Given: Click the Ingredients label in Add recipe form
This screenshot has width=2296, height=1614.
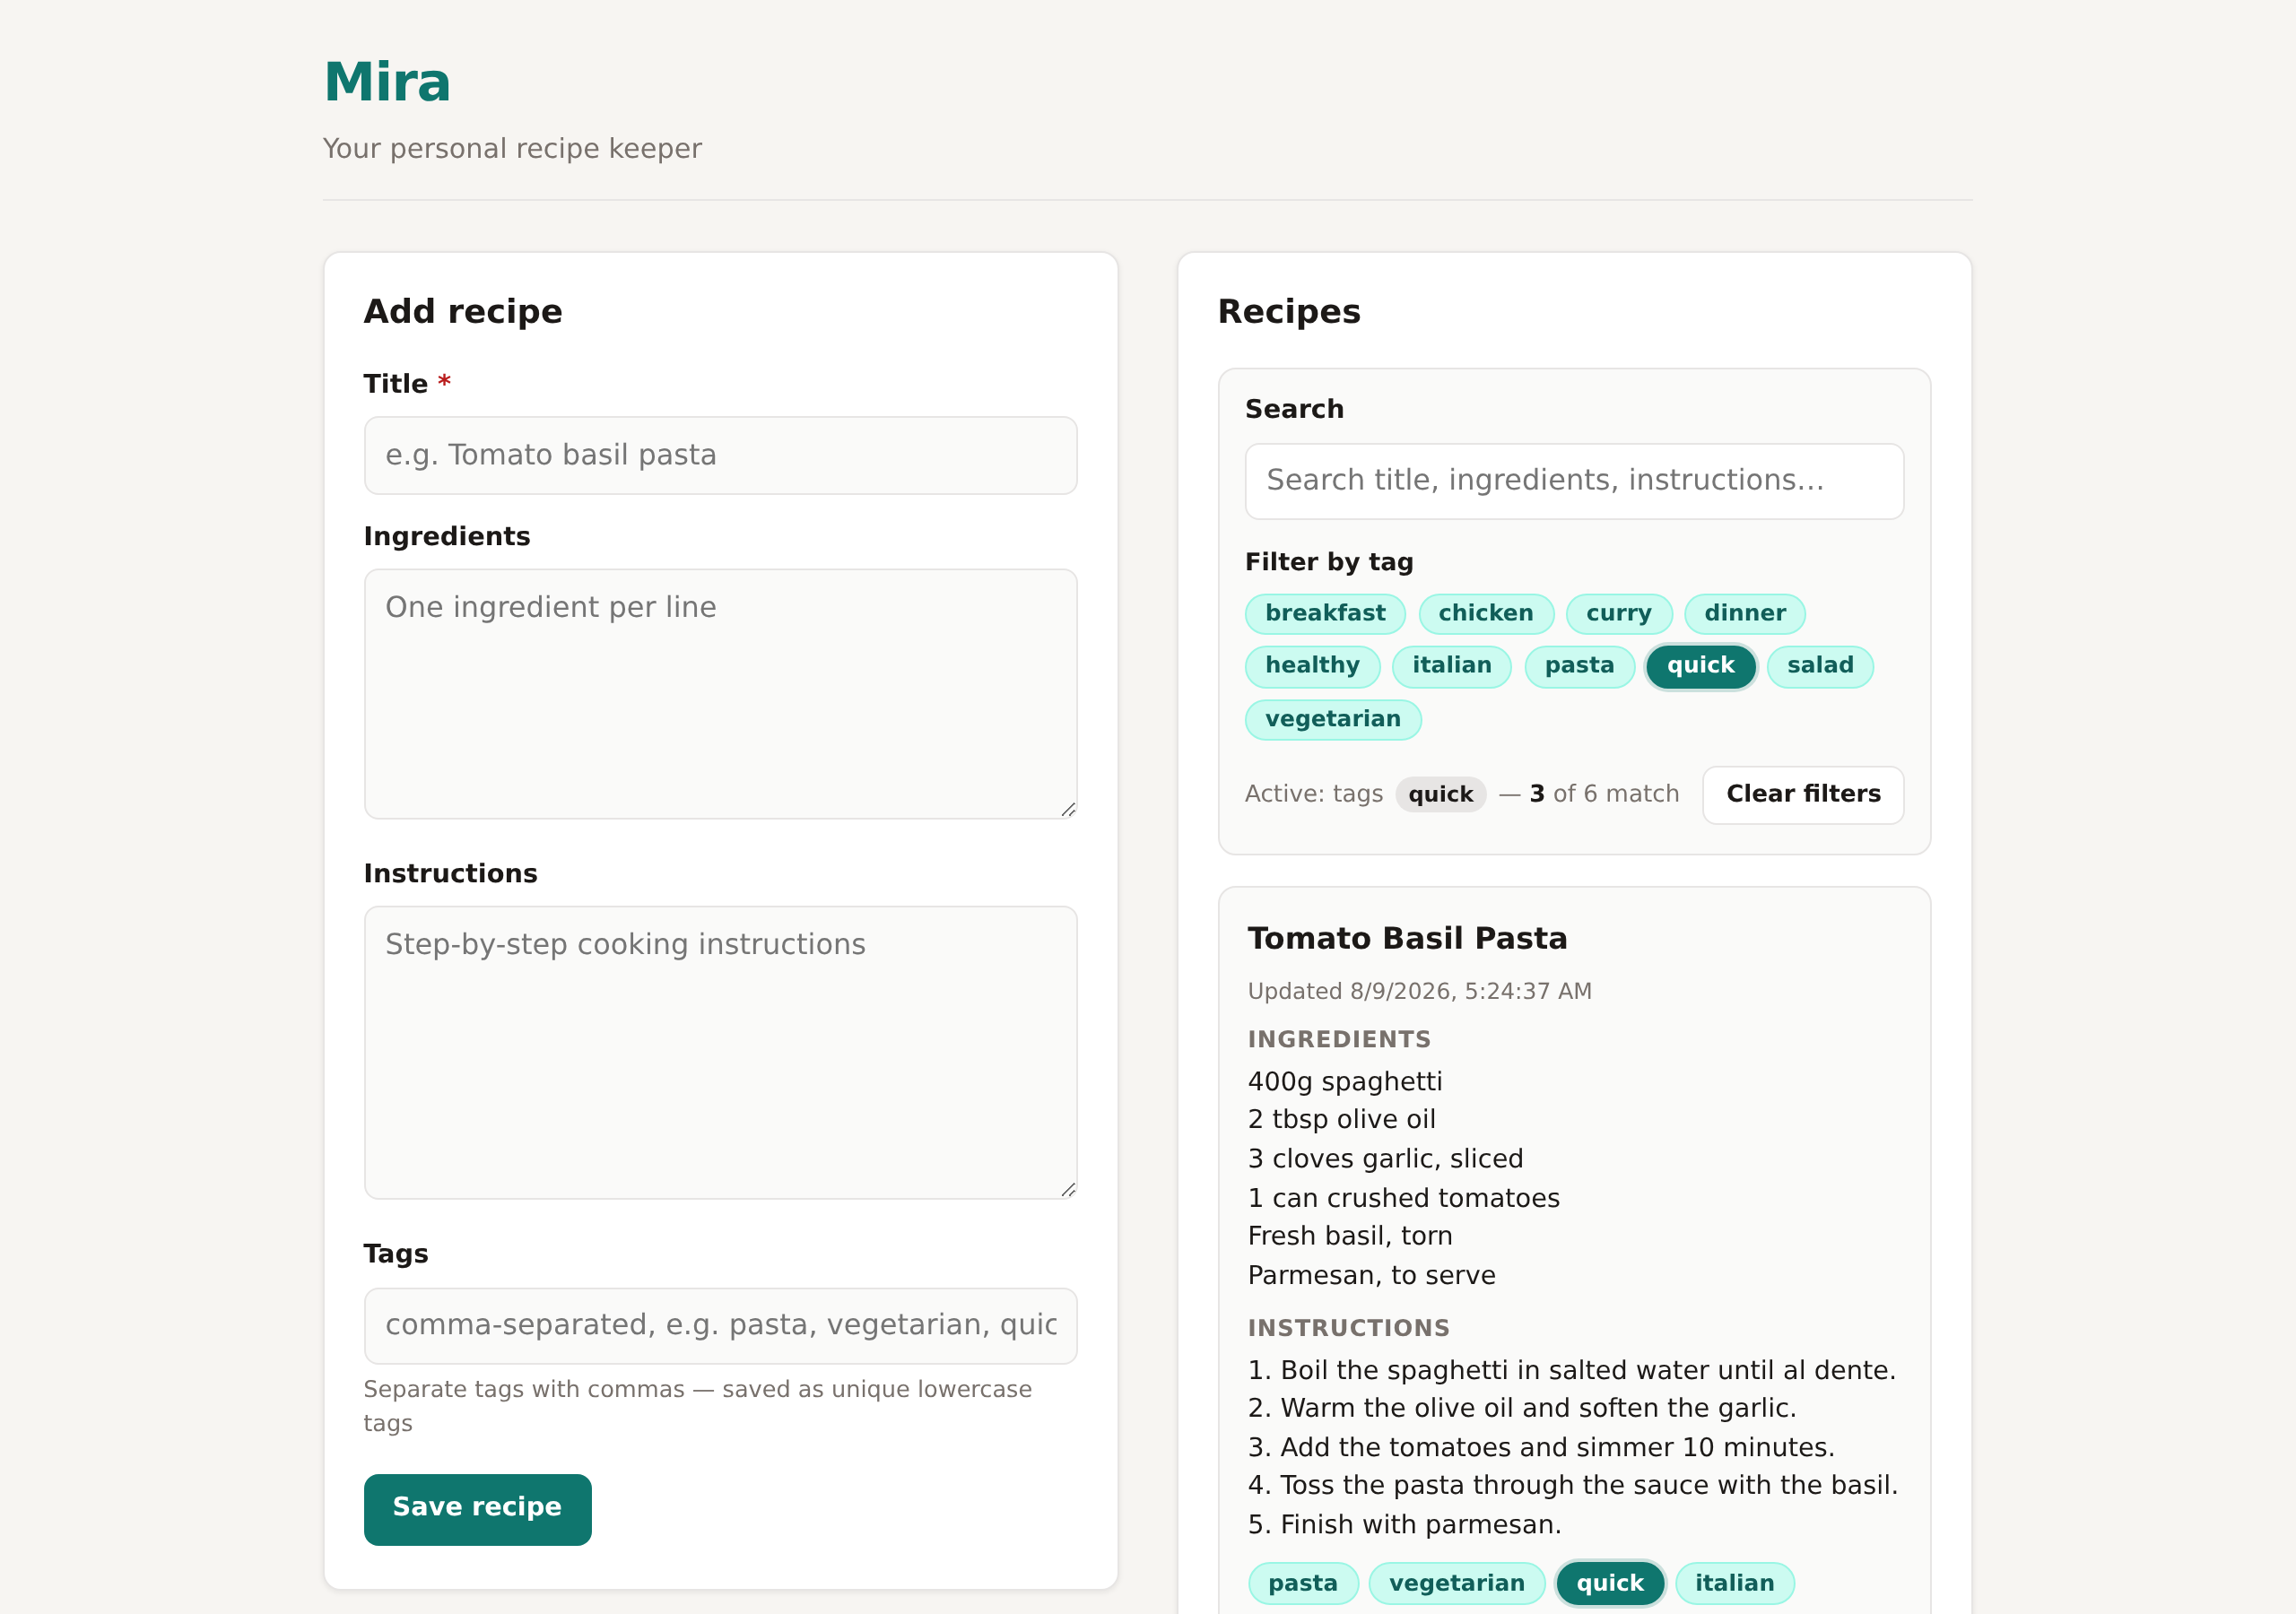Looking at the screenshot, I should tap(446, 537).
